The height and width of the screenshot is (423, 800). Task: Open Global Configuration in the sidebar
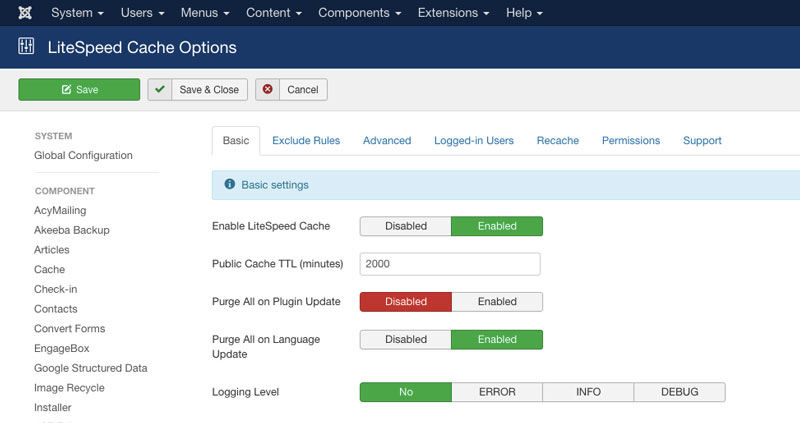point(83,155)
